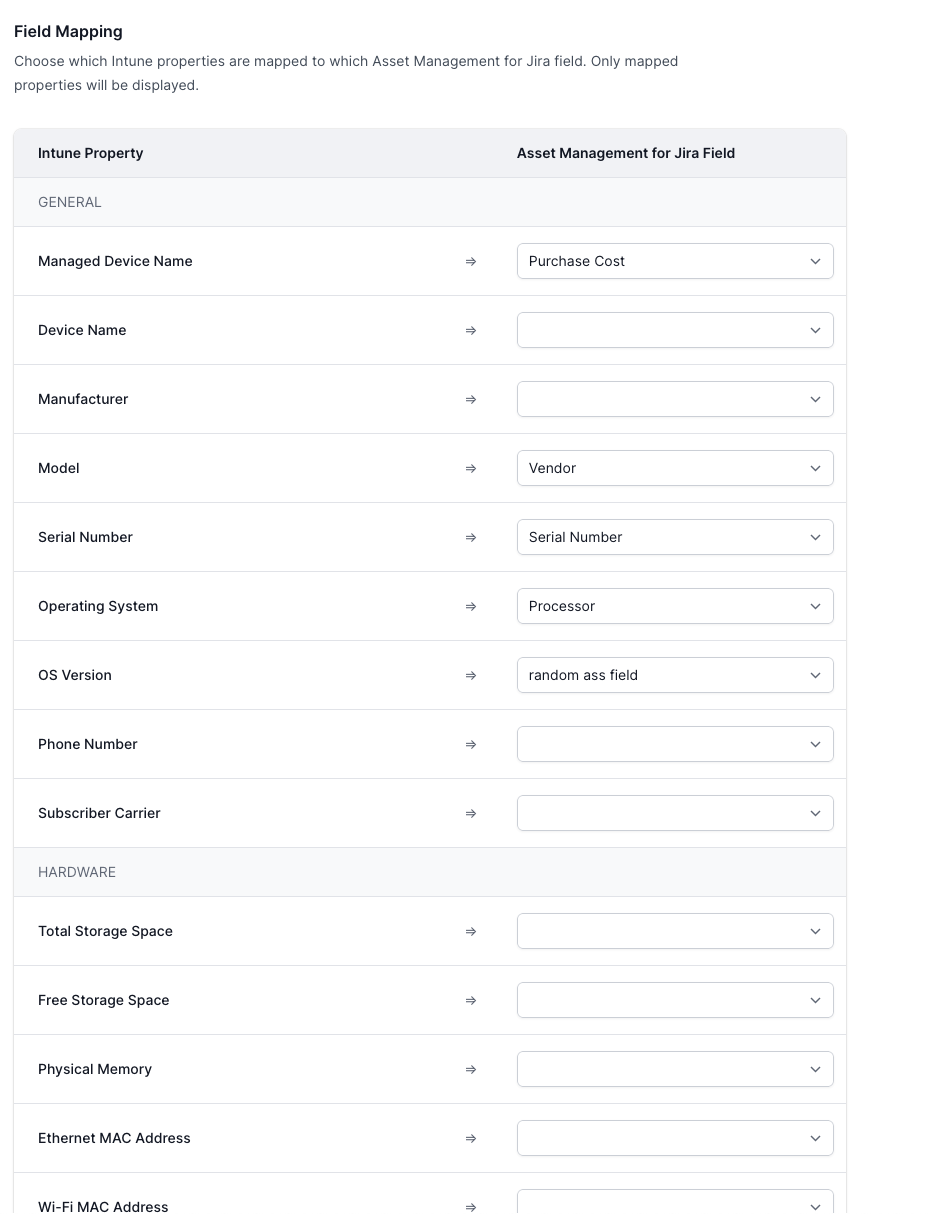Click the mapping arrow next to Serial Number
This screenshot has height=1214, width=928.
coord(470,537)
